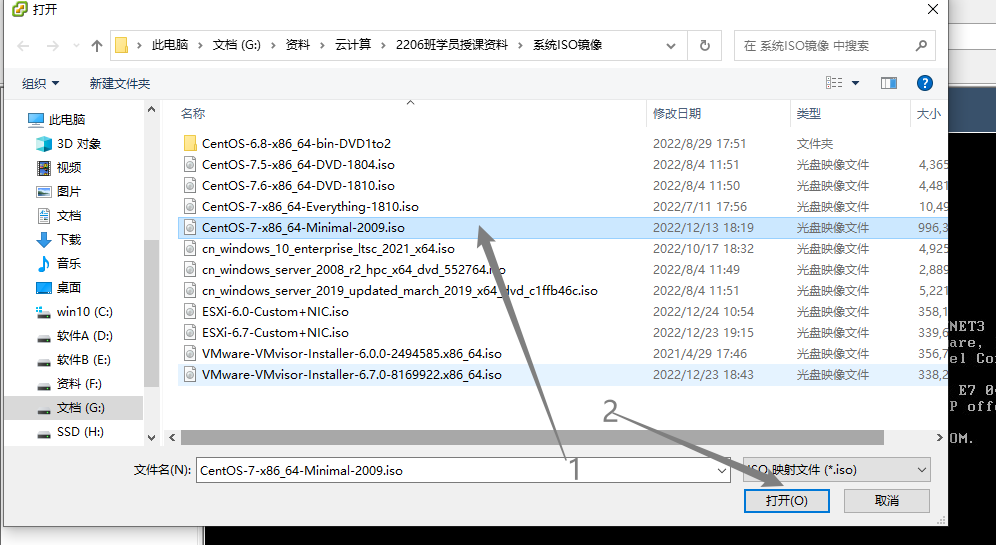Open 桌面 in sidebar
The height and width of the screenshot is (545, 996).
click(69, 287)
